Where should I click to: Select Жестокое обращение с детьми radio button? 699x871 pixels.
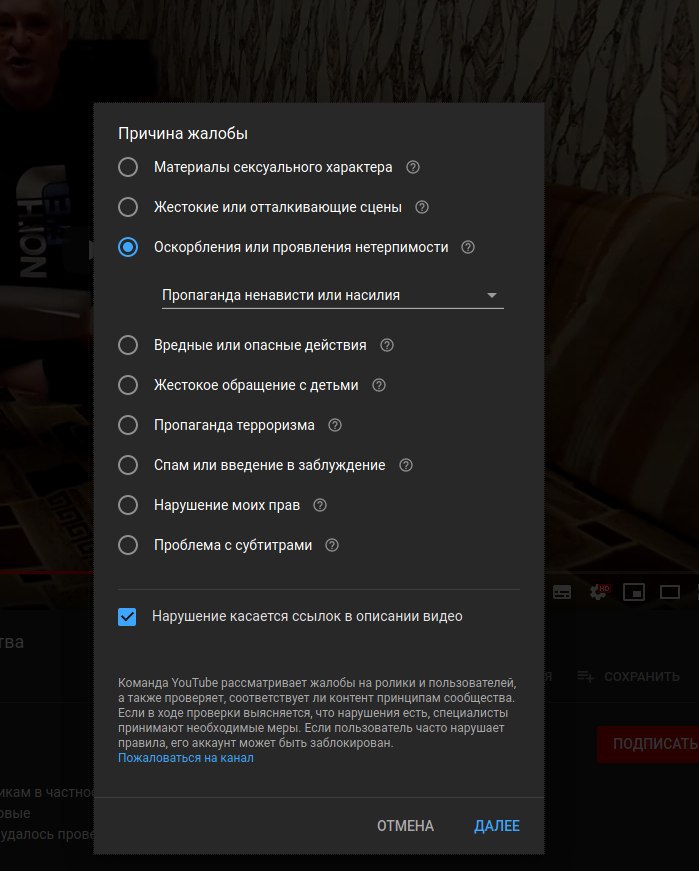click(x=128, y=385)
